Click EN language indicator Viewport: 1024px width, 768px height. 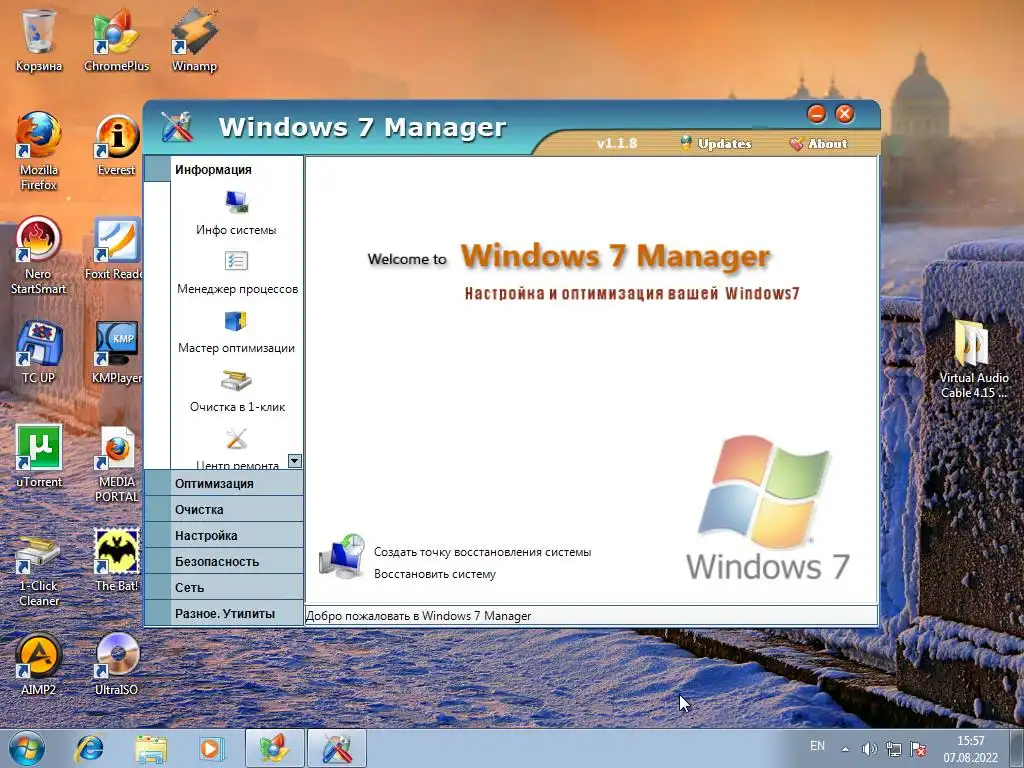click(817, 746)
